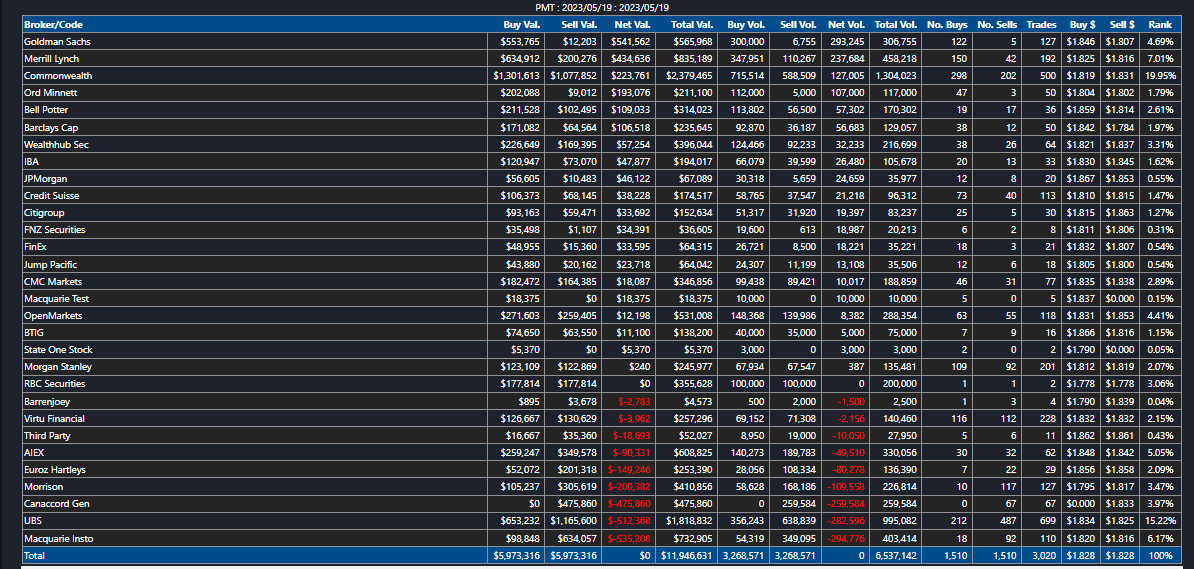Click the FinEx broker name
This screenshot has width=1194, height=569.
click(x=37, y=247)
